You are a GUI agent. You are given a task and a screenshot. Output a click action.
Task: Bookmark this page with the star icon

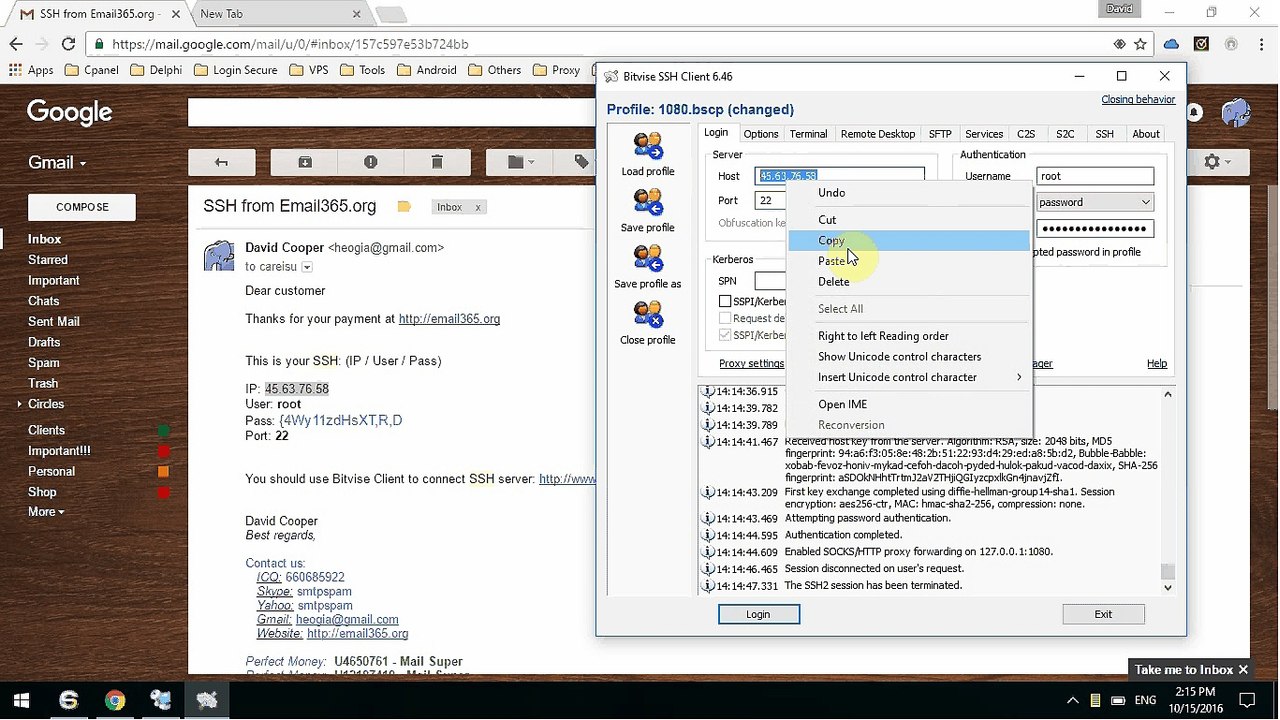tap(1141, 44)
